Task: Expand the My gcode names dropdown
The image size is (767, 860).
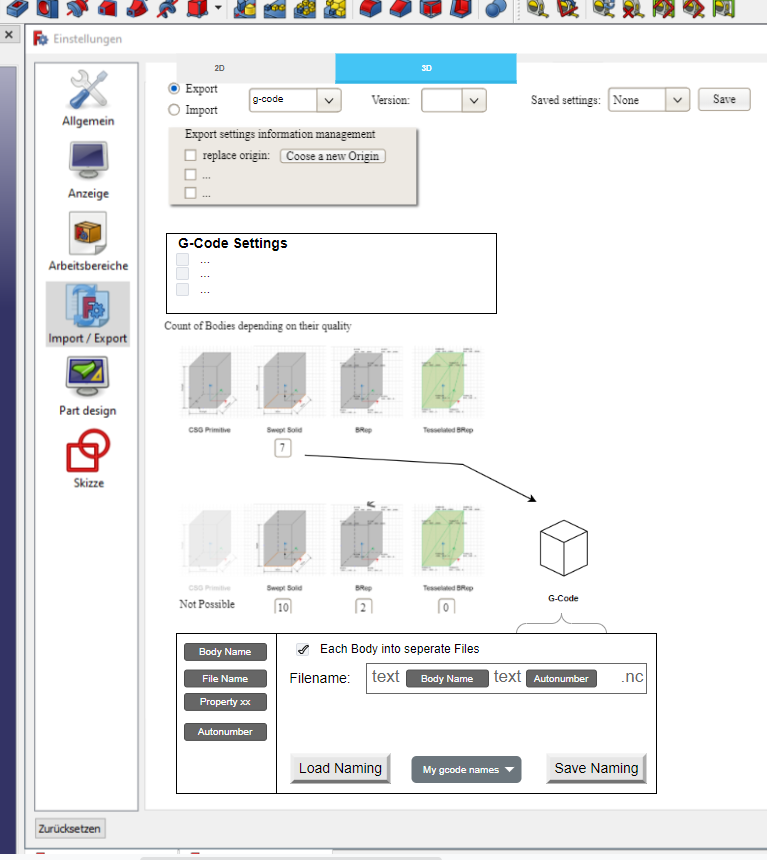Action: coord(467,769)
